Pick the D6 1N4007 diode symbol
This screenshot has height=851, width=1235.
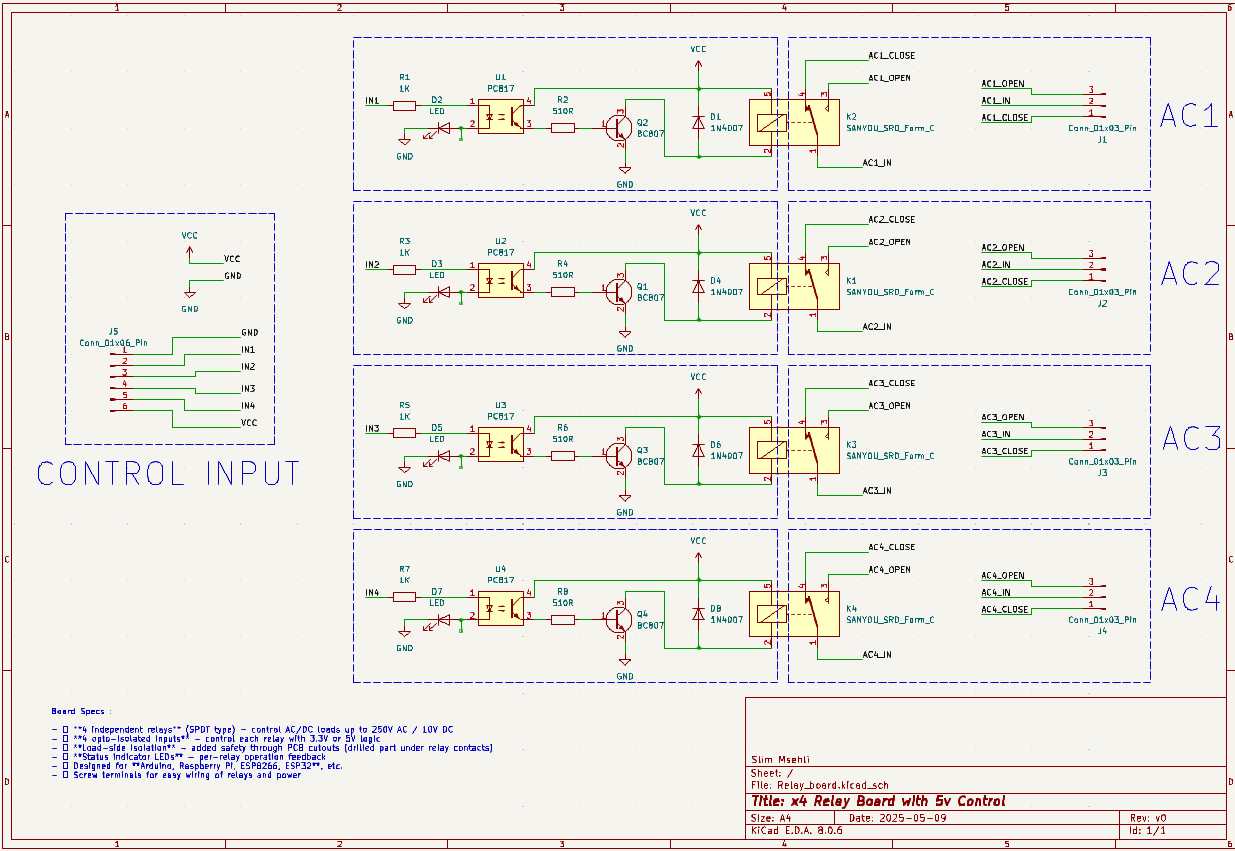[x=697, y=450]
